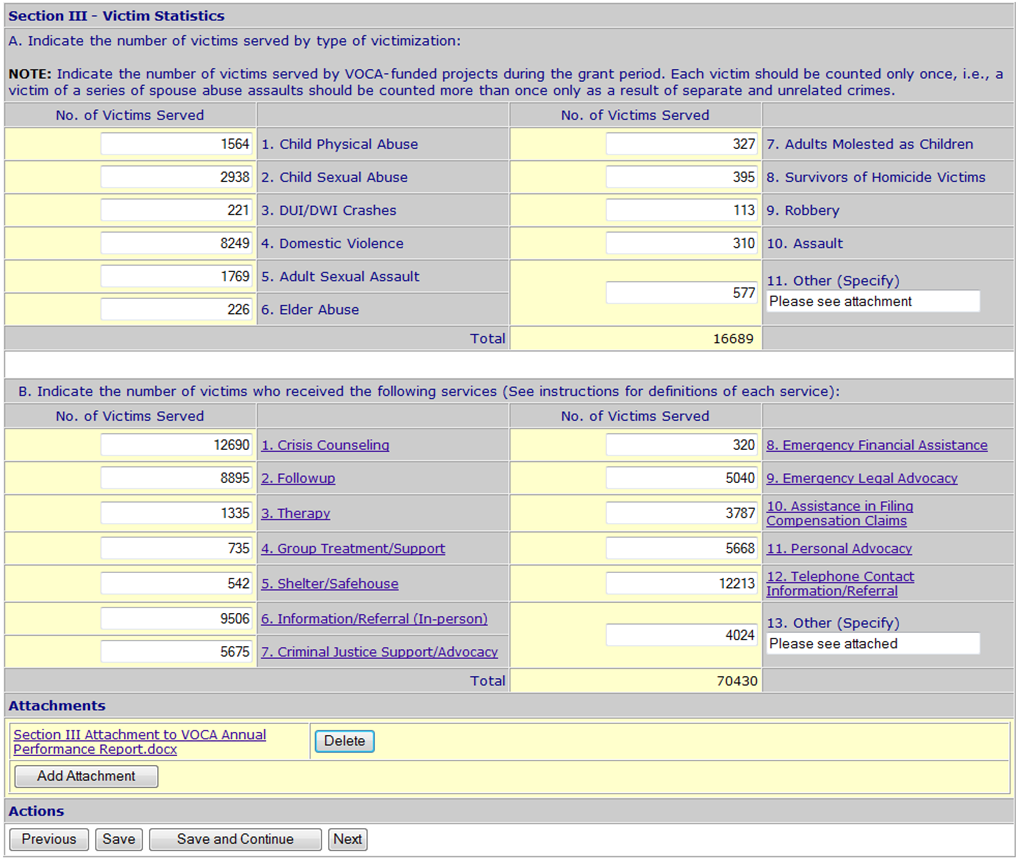Screen dimensions: 1020x858
Task: Click the 'Please see attachment' specify field
Action: pos(873,301)
